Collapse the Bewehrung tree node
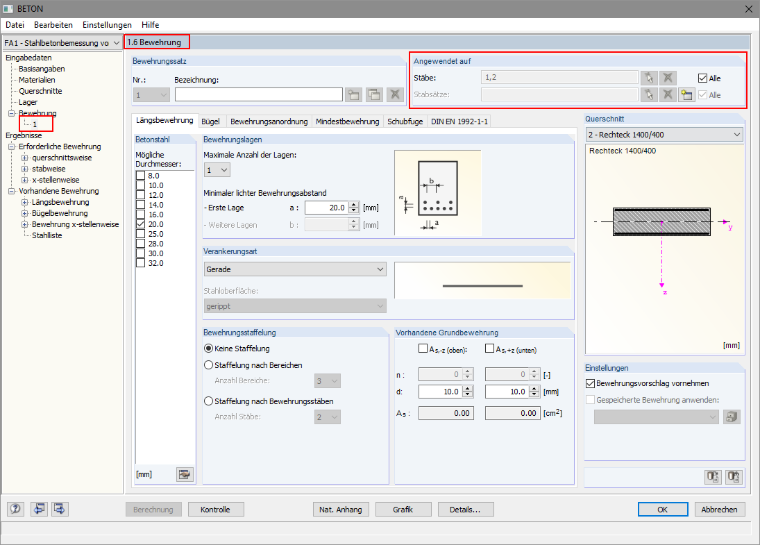Screen dimensions: 760x545 [11, 113]
